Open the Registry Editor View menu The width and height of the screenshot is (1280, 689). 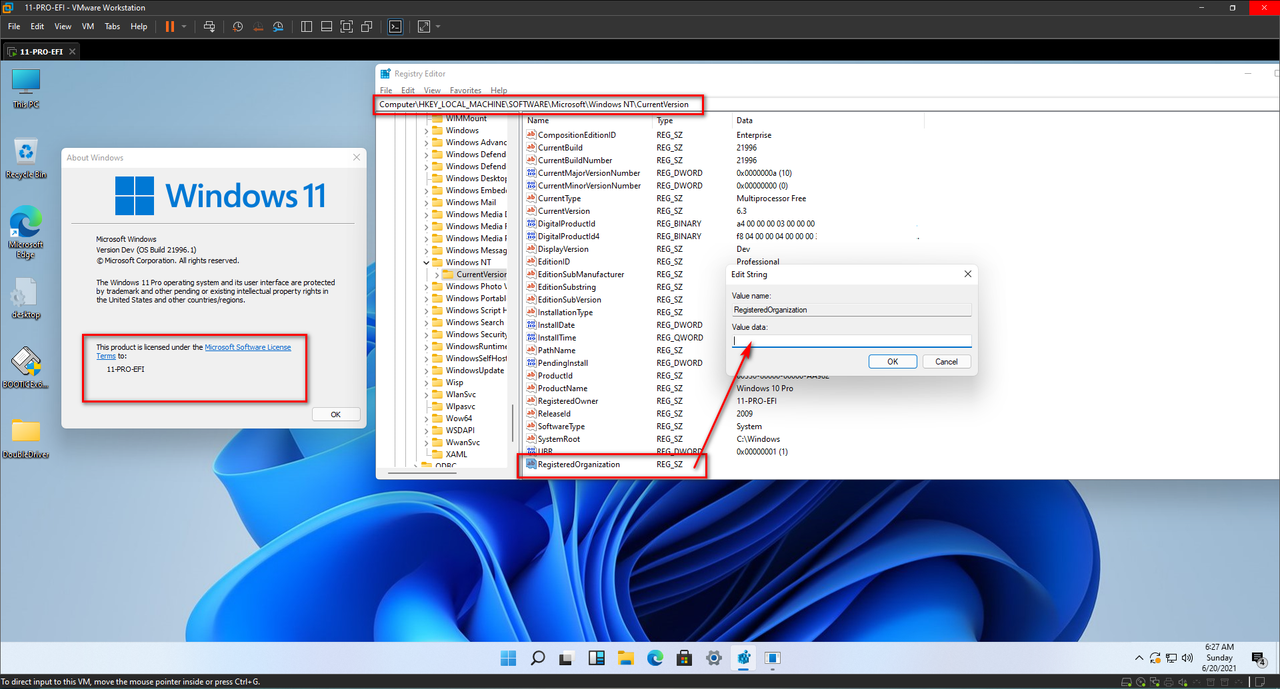[432, 90]
